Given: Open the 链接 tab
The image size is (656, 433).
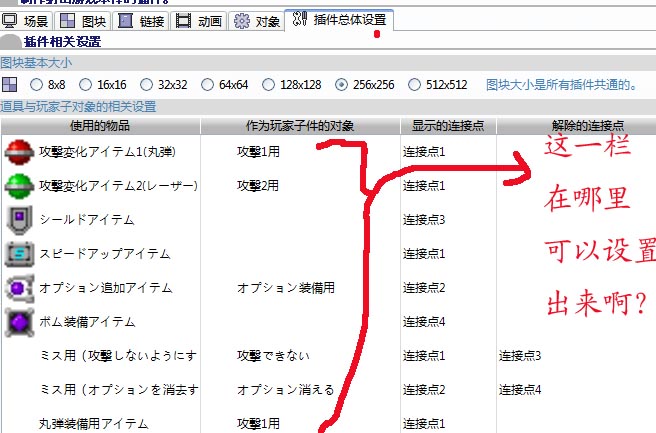Looking at the screenshot, I should [x=141, y=21].
